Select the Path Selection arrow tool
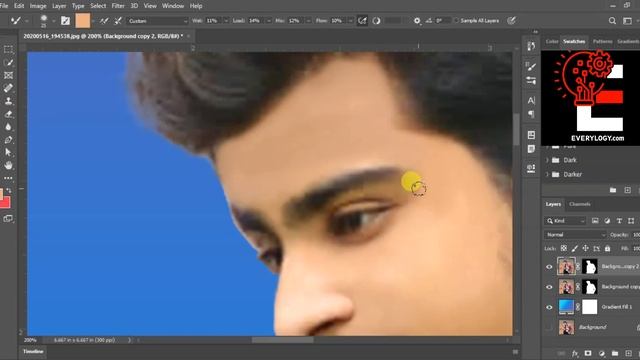640x360 pixels. 8,153
